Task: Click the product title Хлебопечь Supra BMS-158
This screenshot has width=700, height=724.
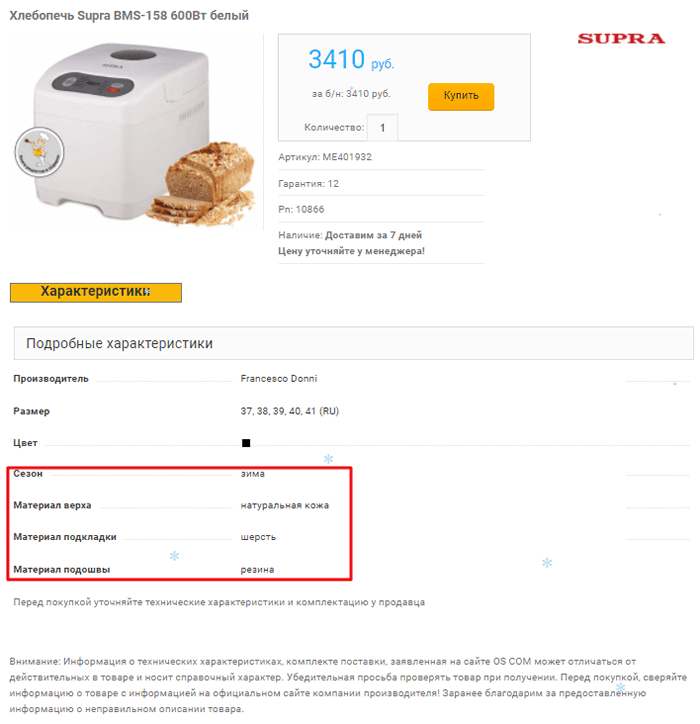Action: coord(129,15)
